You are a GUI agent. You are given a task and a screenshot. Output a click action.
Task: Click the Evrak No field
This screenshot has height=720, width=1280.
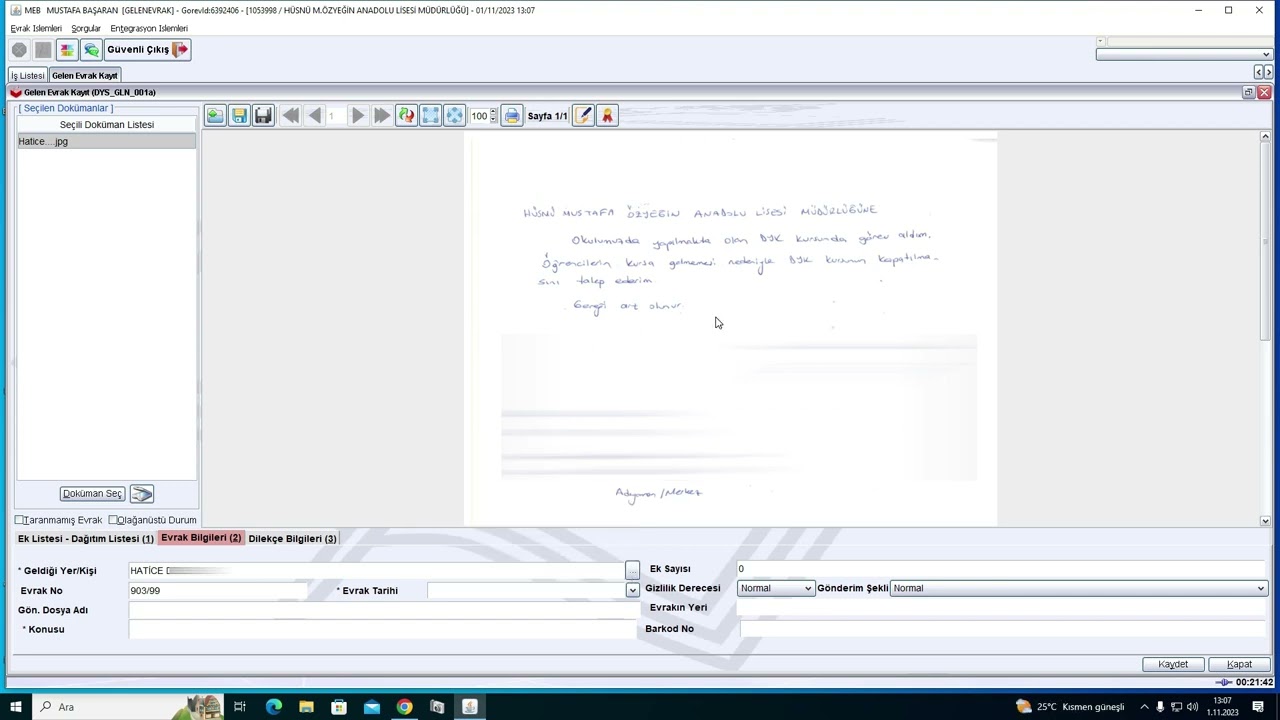pos(218,591)
